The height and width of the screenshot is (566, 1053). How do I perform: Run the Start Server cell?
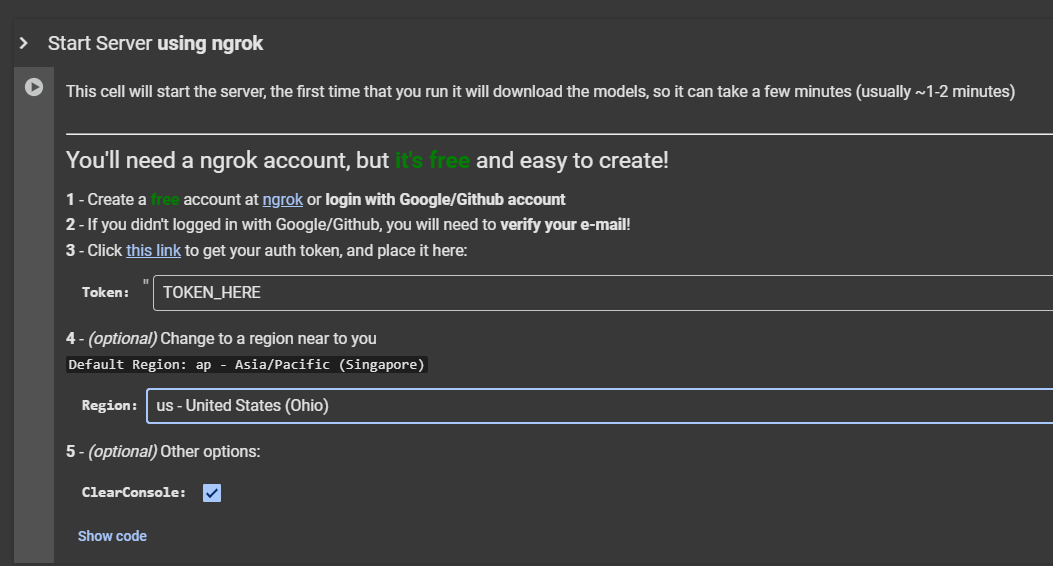[34, 87]
